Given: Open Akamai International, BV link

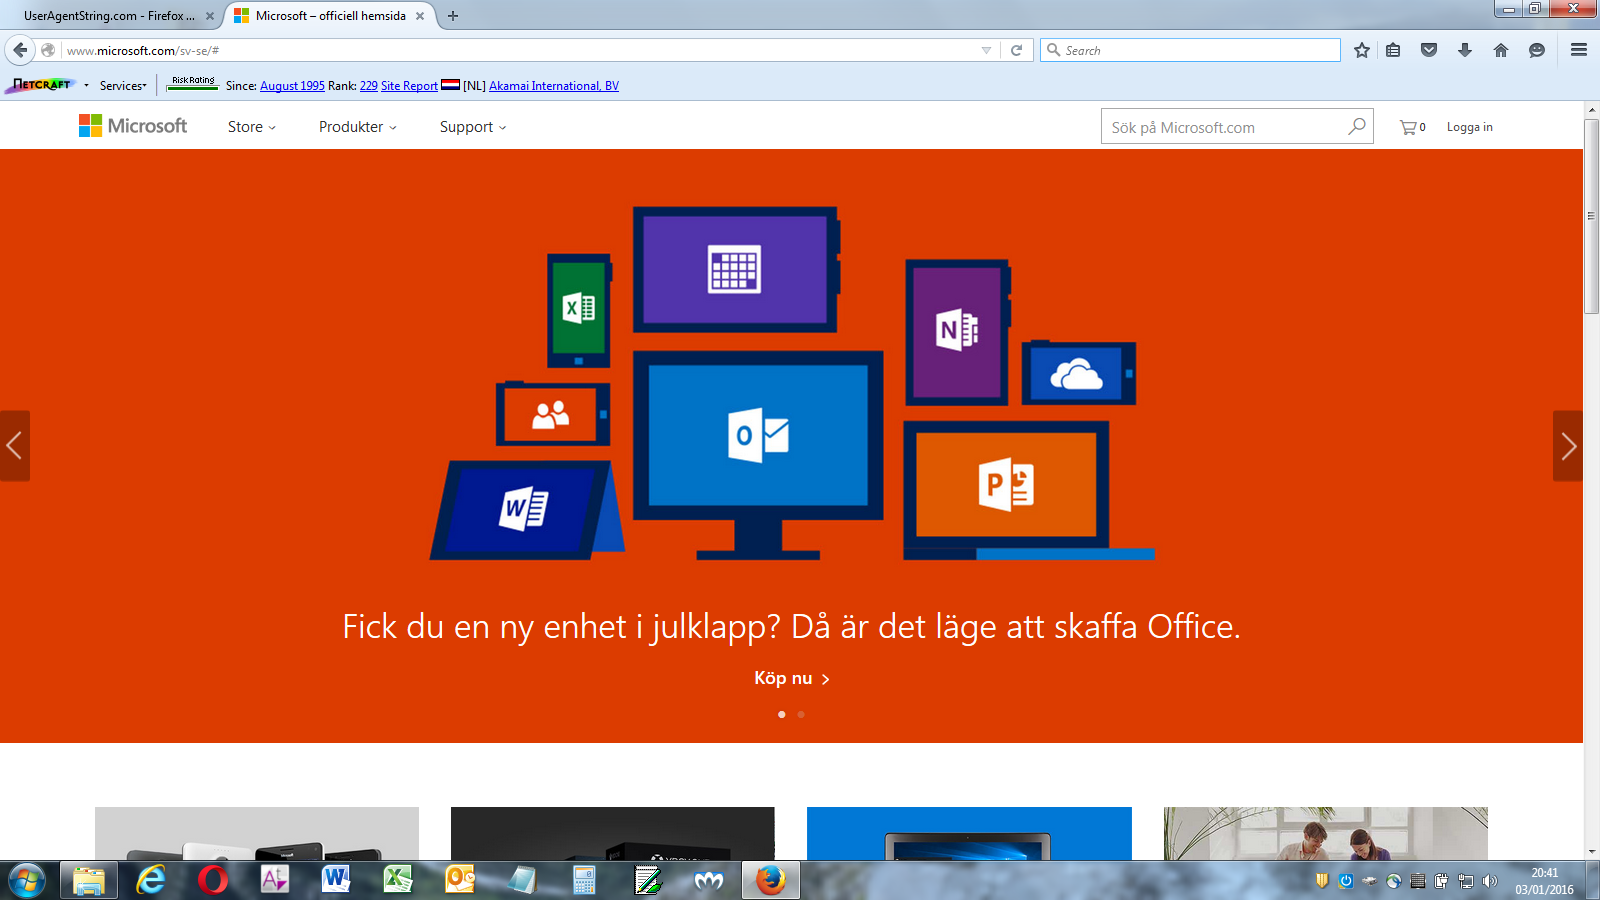Looking at the screenshot, I should 554,86.
